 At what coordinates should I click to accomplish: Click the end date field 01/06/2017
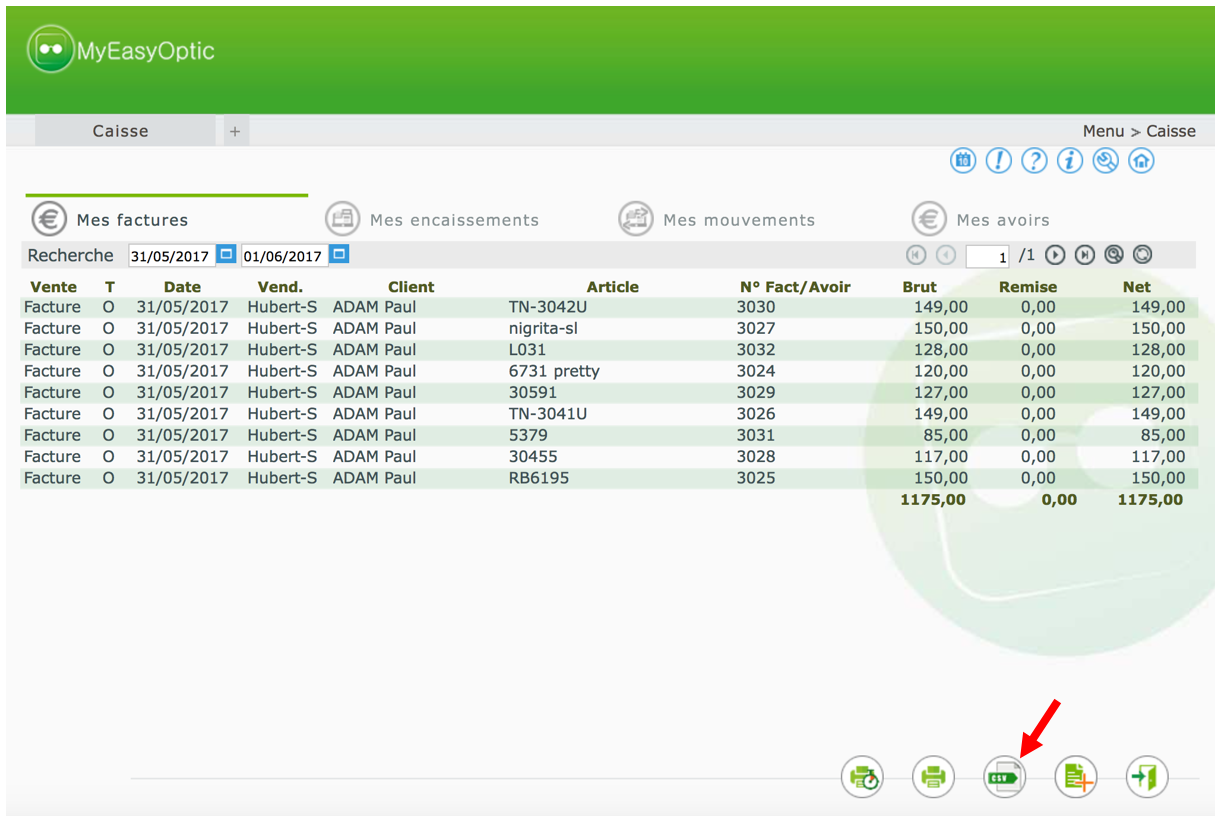[x=285, y=255]
